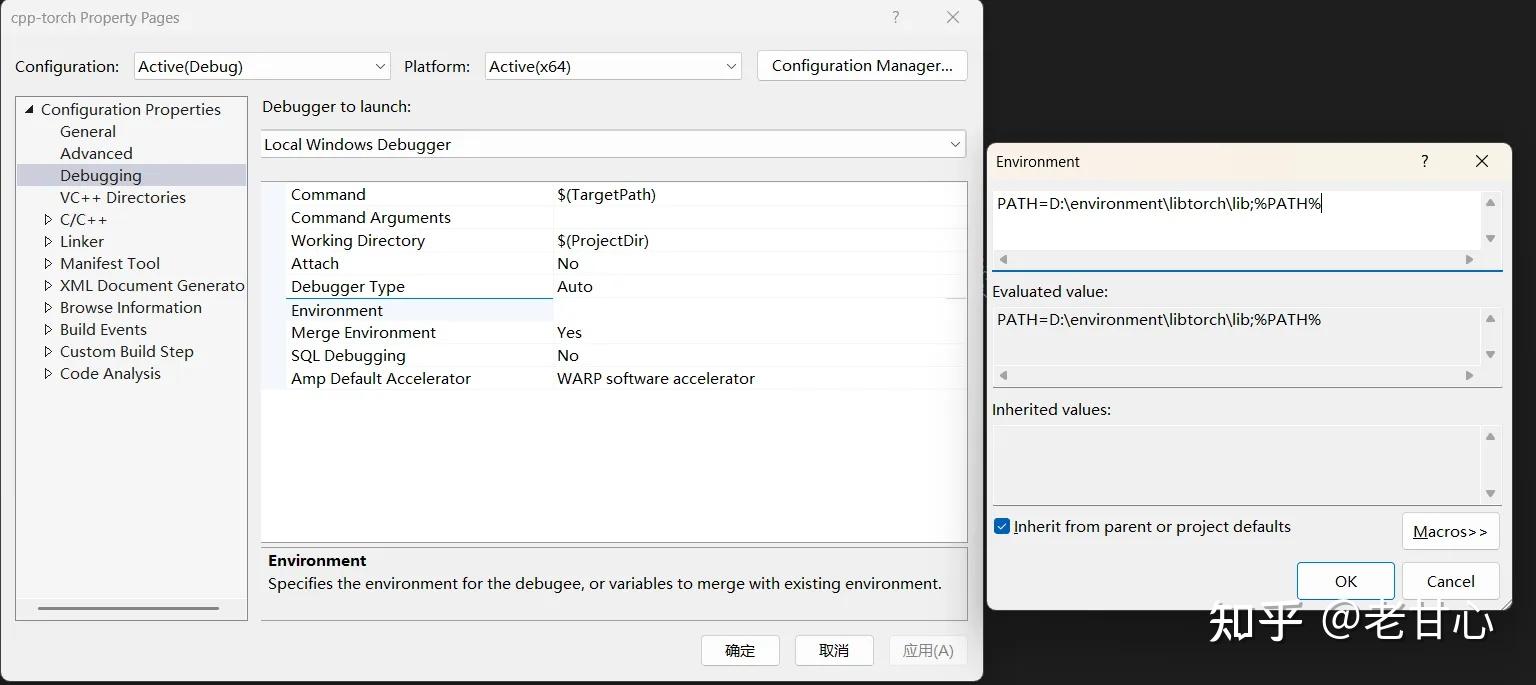Click the scroll-down arrow beside PATH text field
Screen dimensions: 1536x685
[x=1490, y=238]
